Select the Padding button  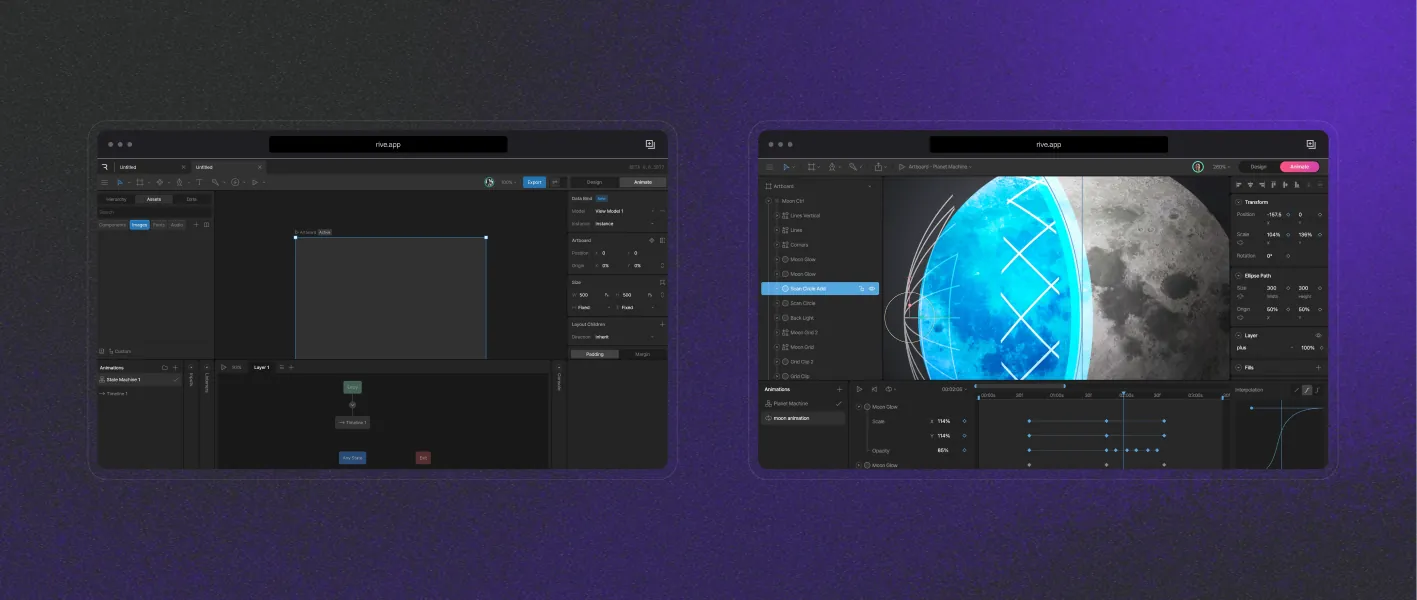(x=595, y=354)
